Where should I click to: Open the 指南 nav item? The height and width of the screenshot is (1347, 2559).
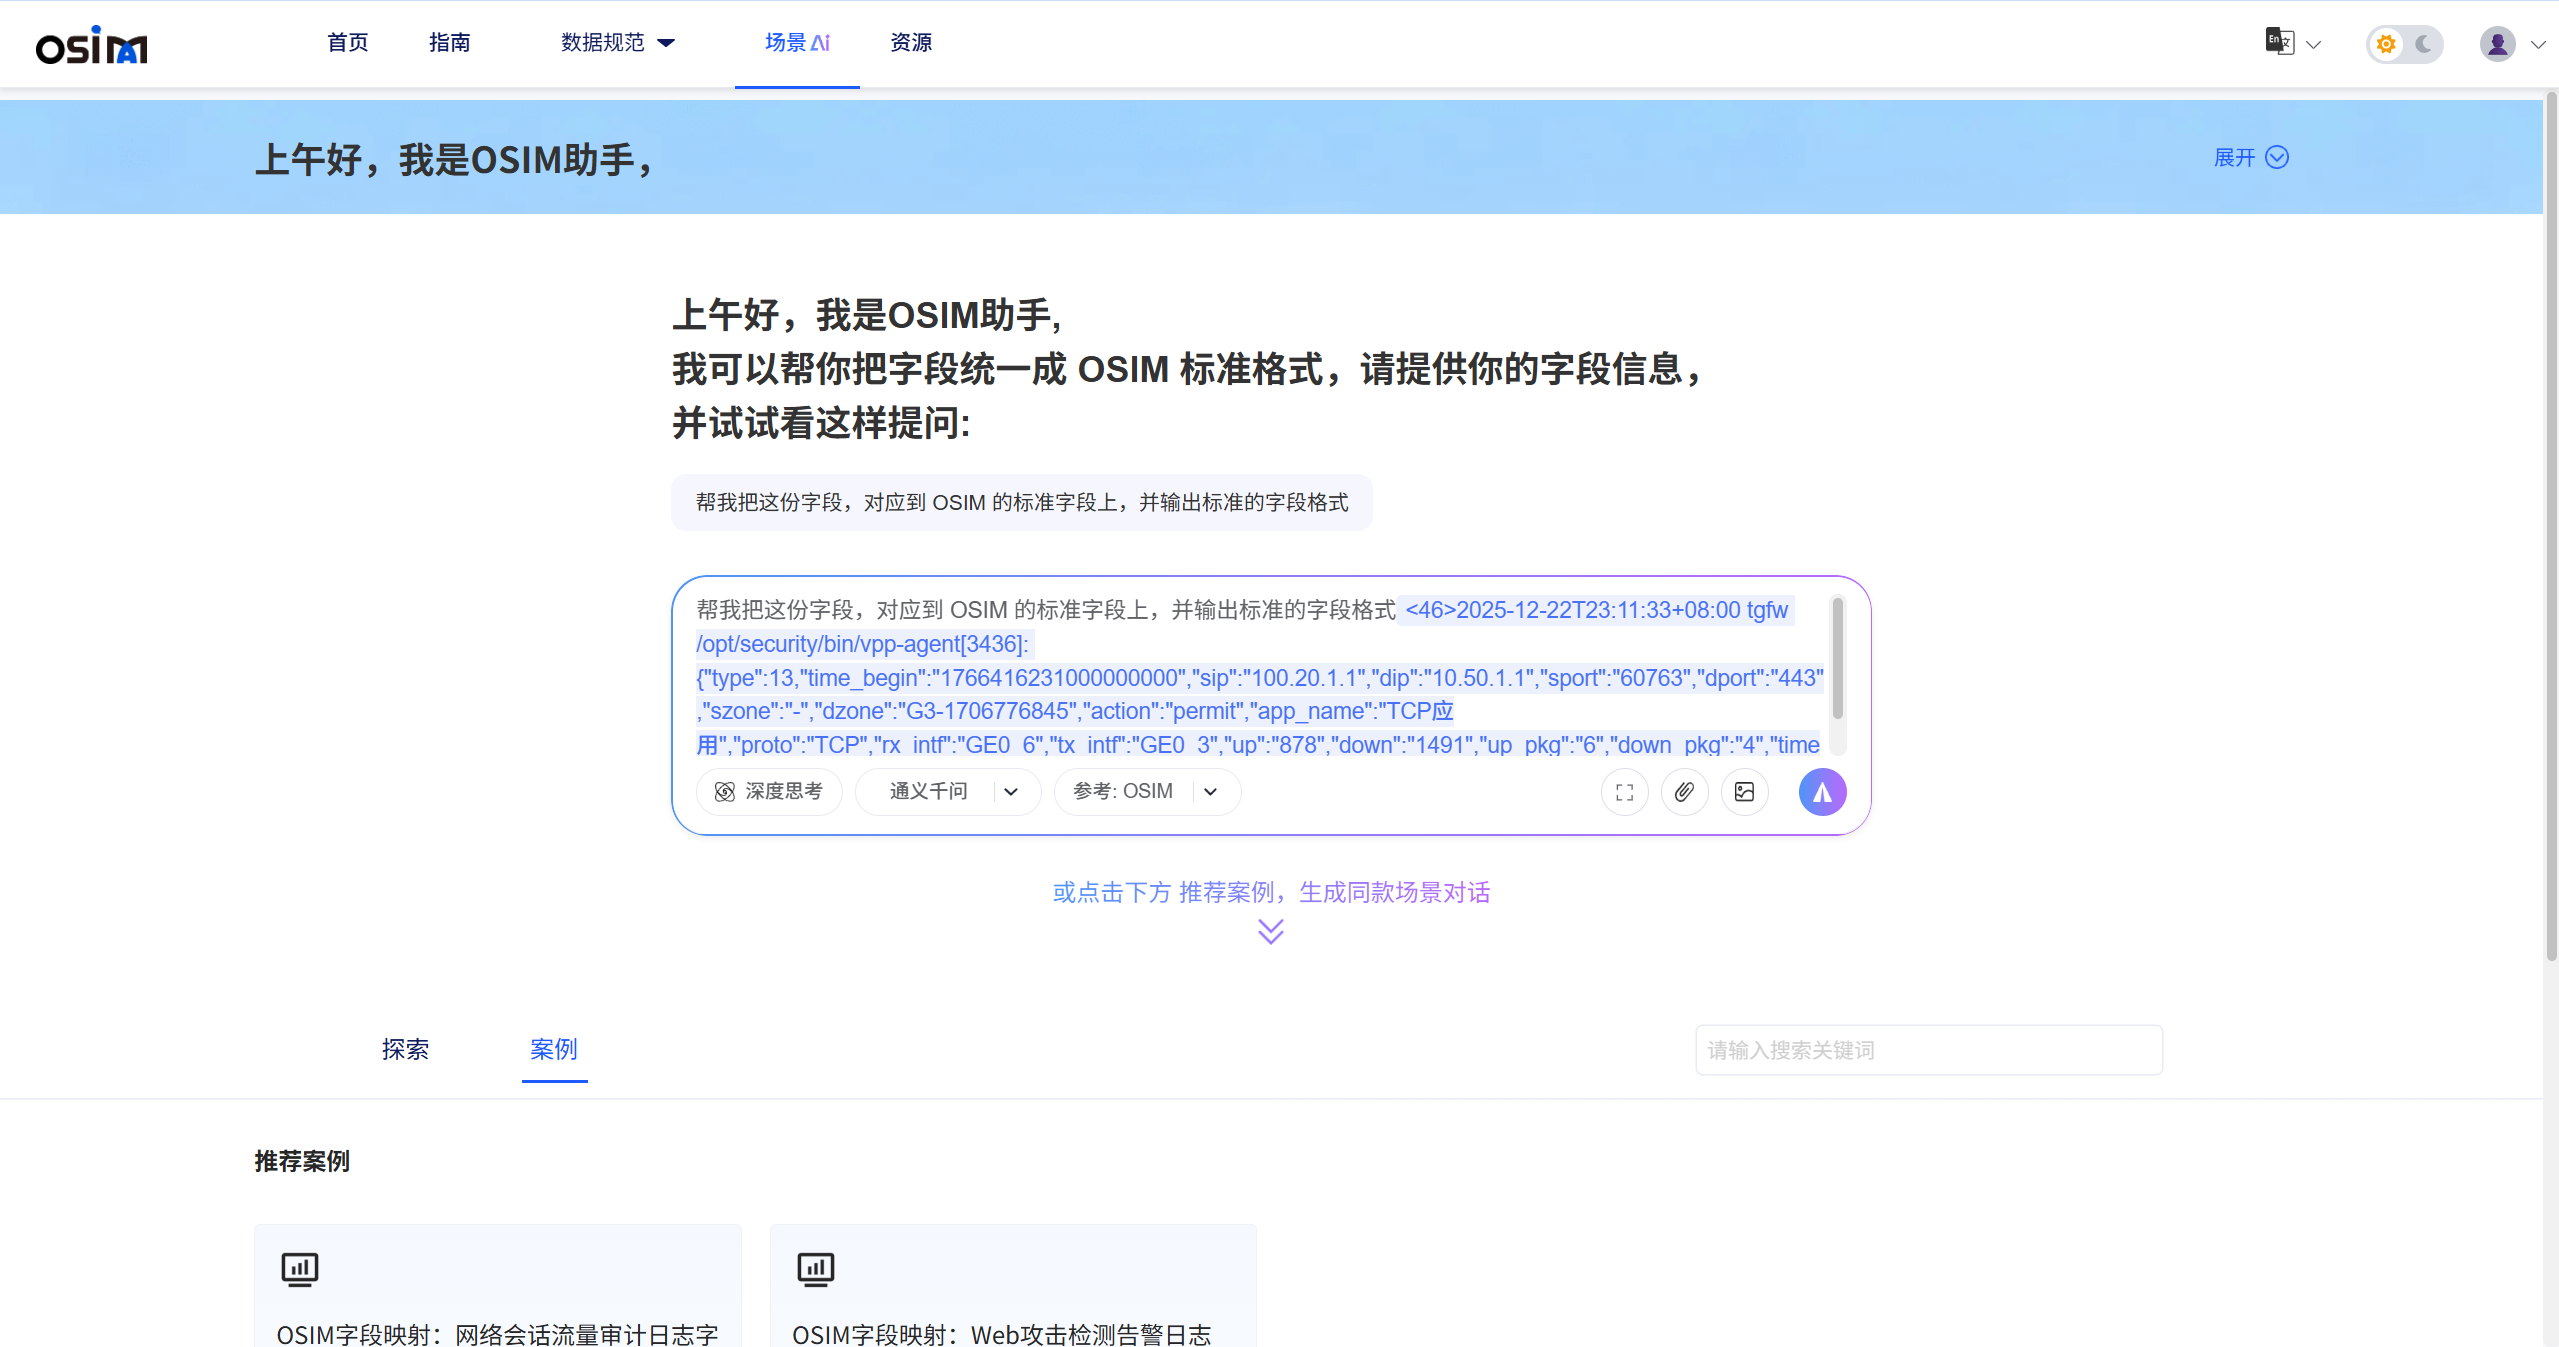point(449,42)
